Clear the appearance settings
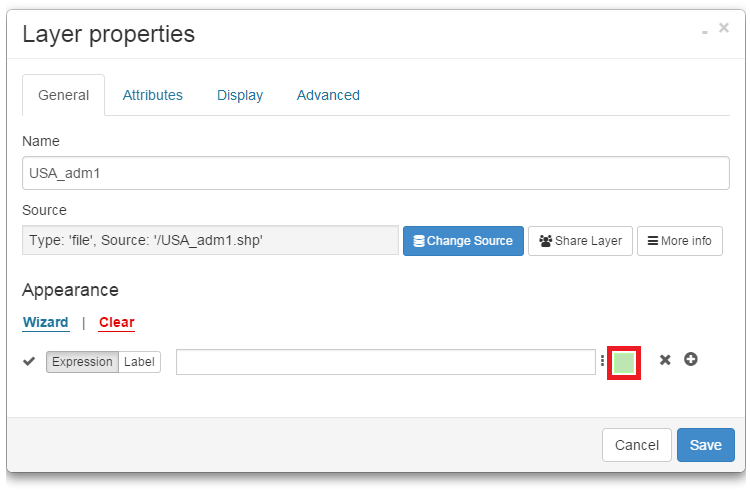This screenshot has height=492, width=750. [x=117, y=322]
